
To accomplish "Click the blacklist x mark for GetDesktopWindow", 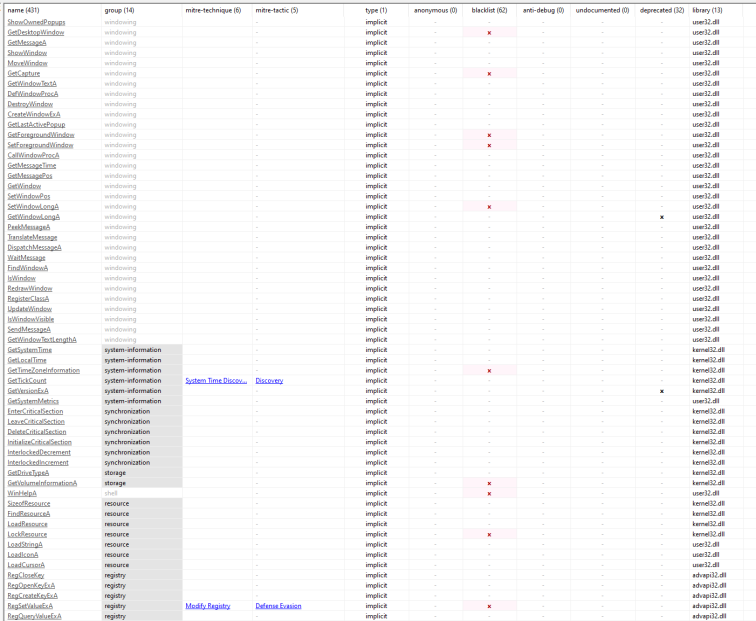I will pos(489,33).
